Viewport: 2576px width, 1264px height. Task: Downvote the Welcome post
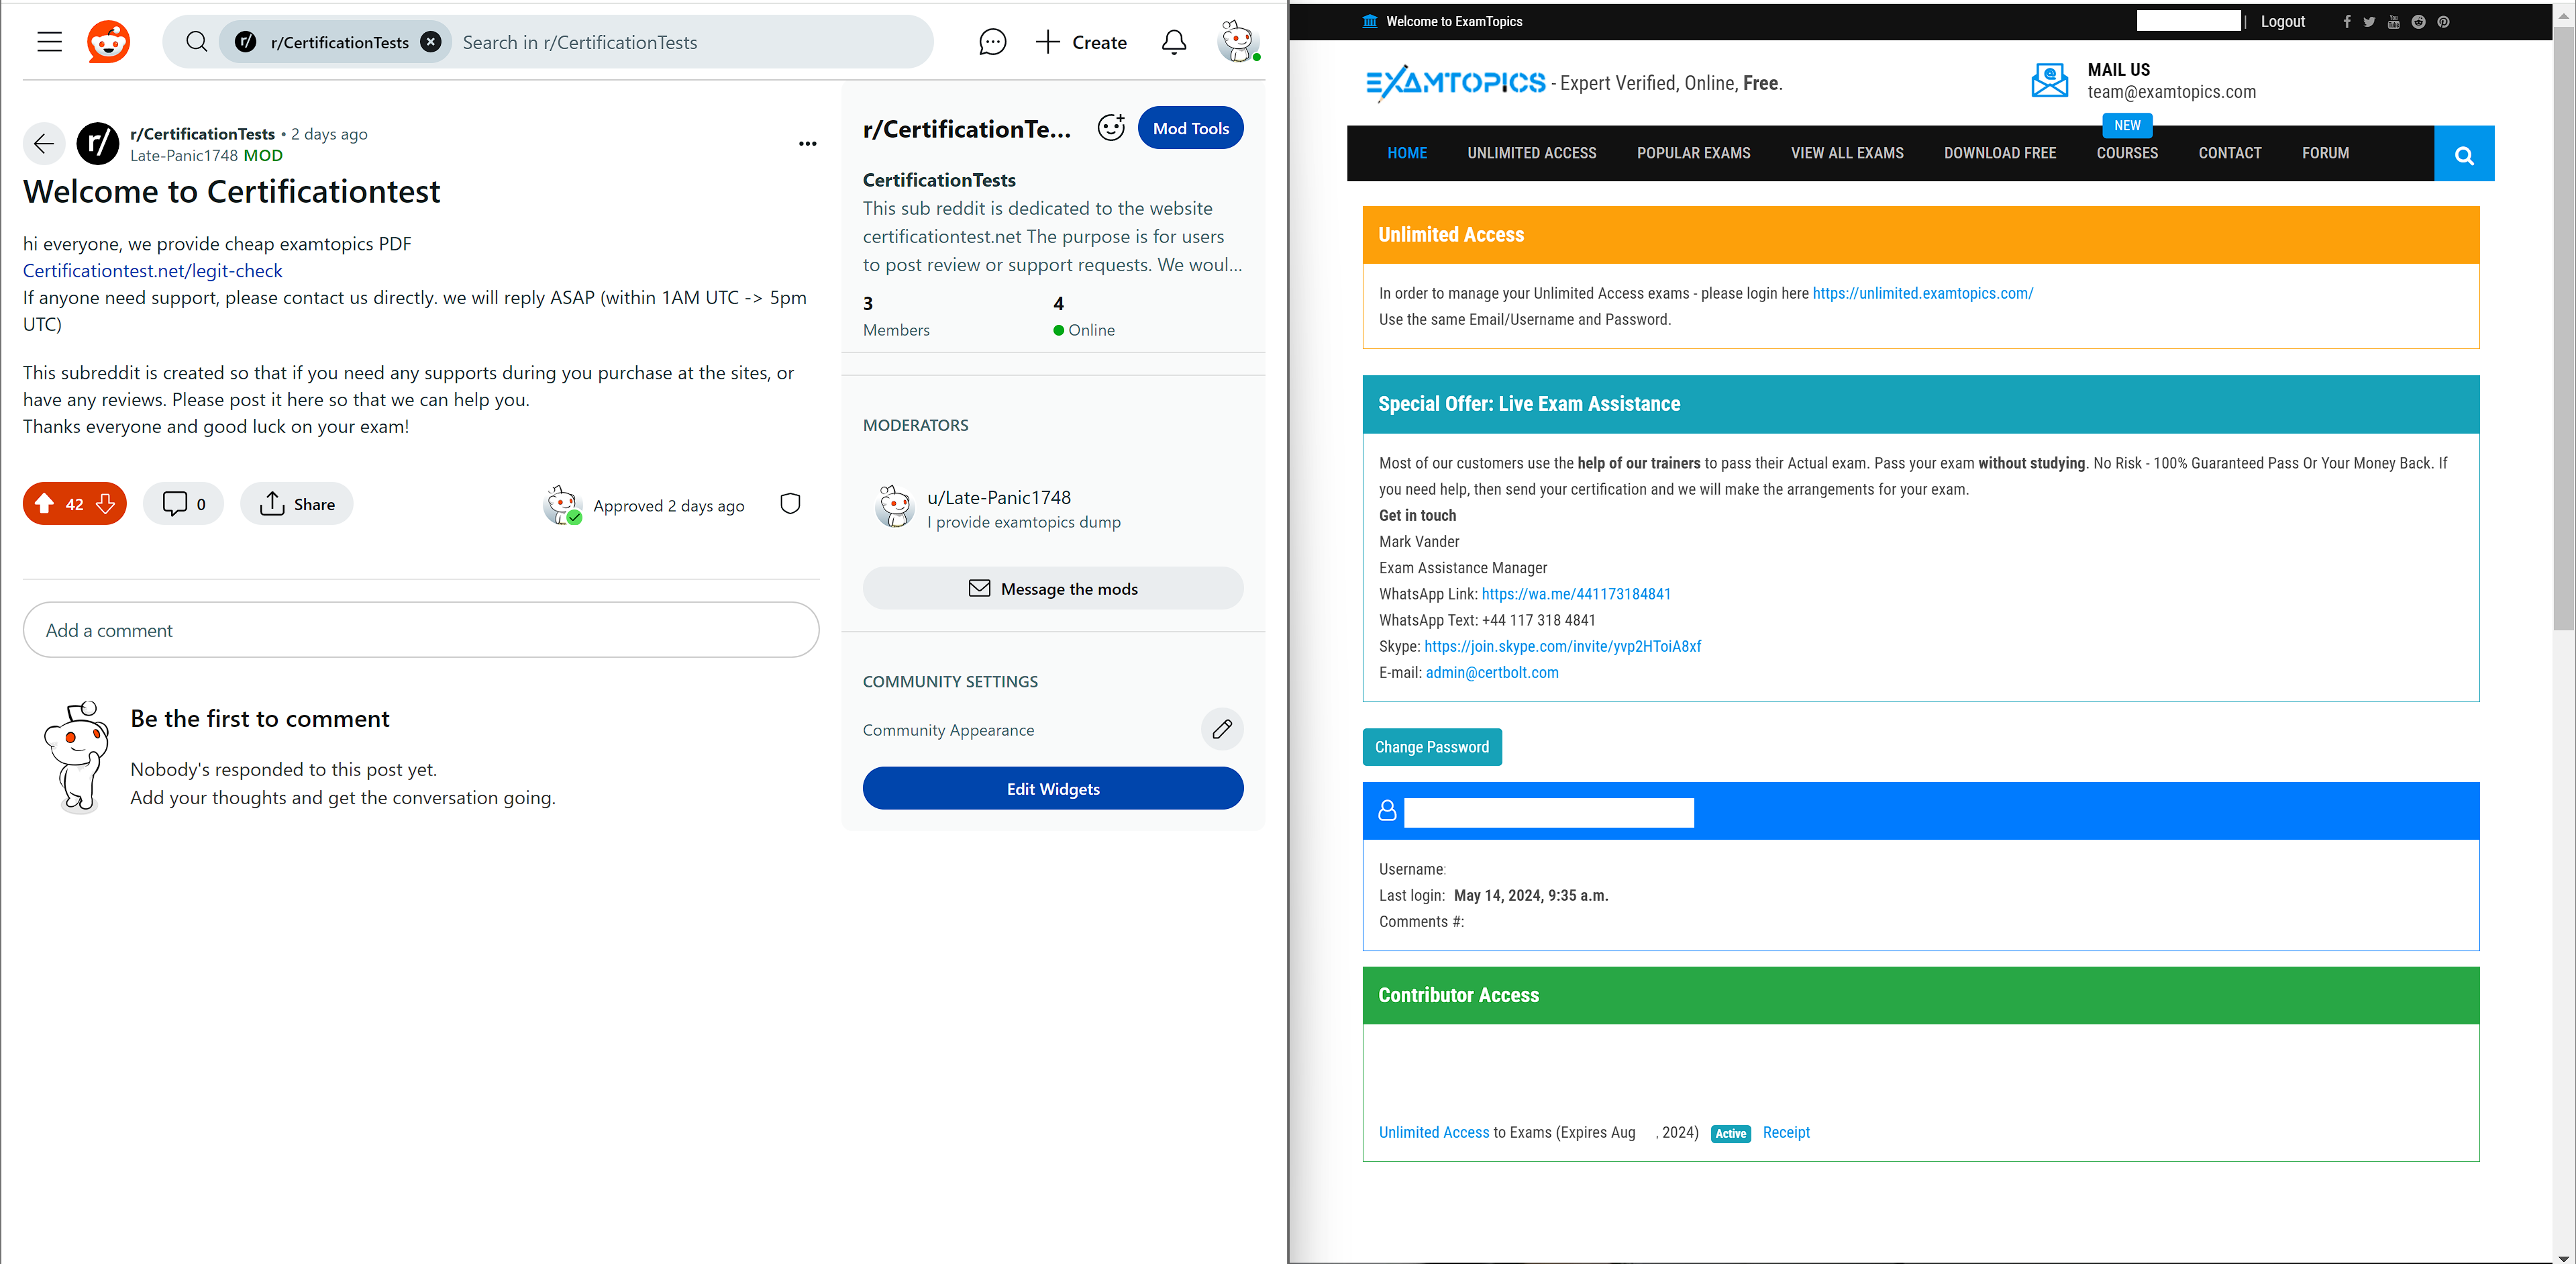click(x=105, y=504)
